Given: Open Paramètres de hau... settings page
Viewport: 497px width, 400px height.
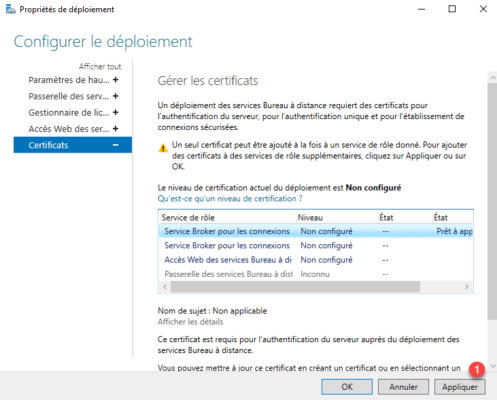Looking at the screenshot, I should point(69,80).
